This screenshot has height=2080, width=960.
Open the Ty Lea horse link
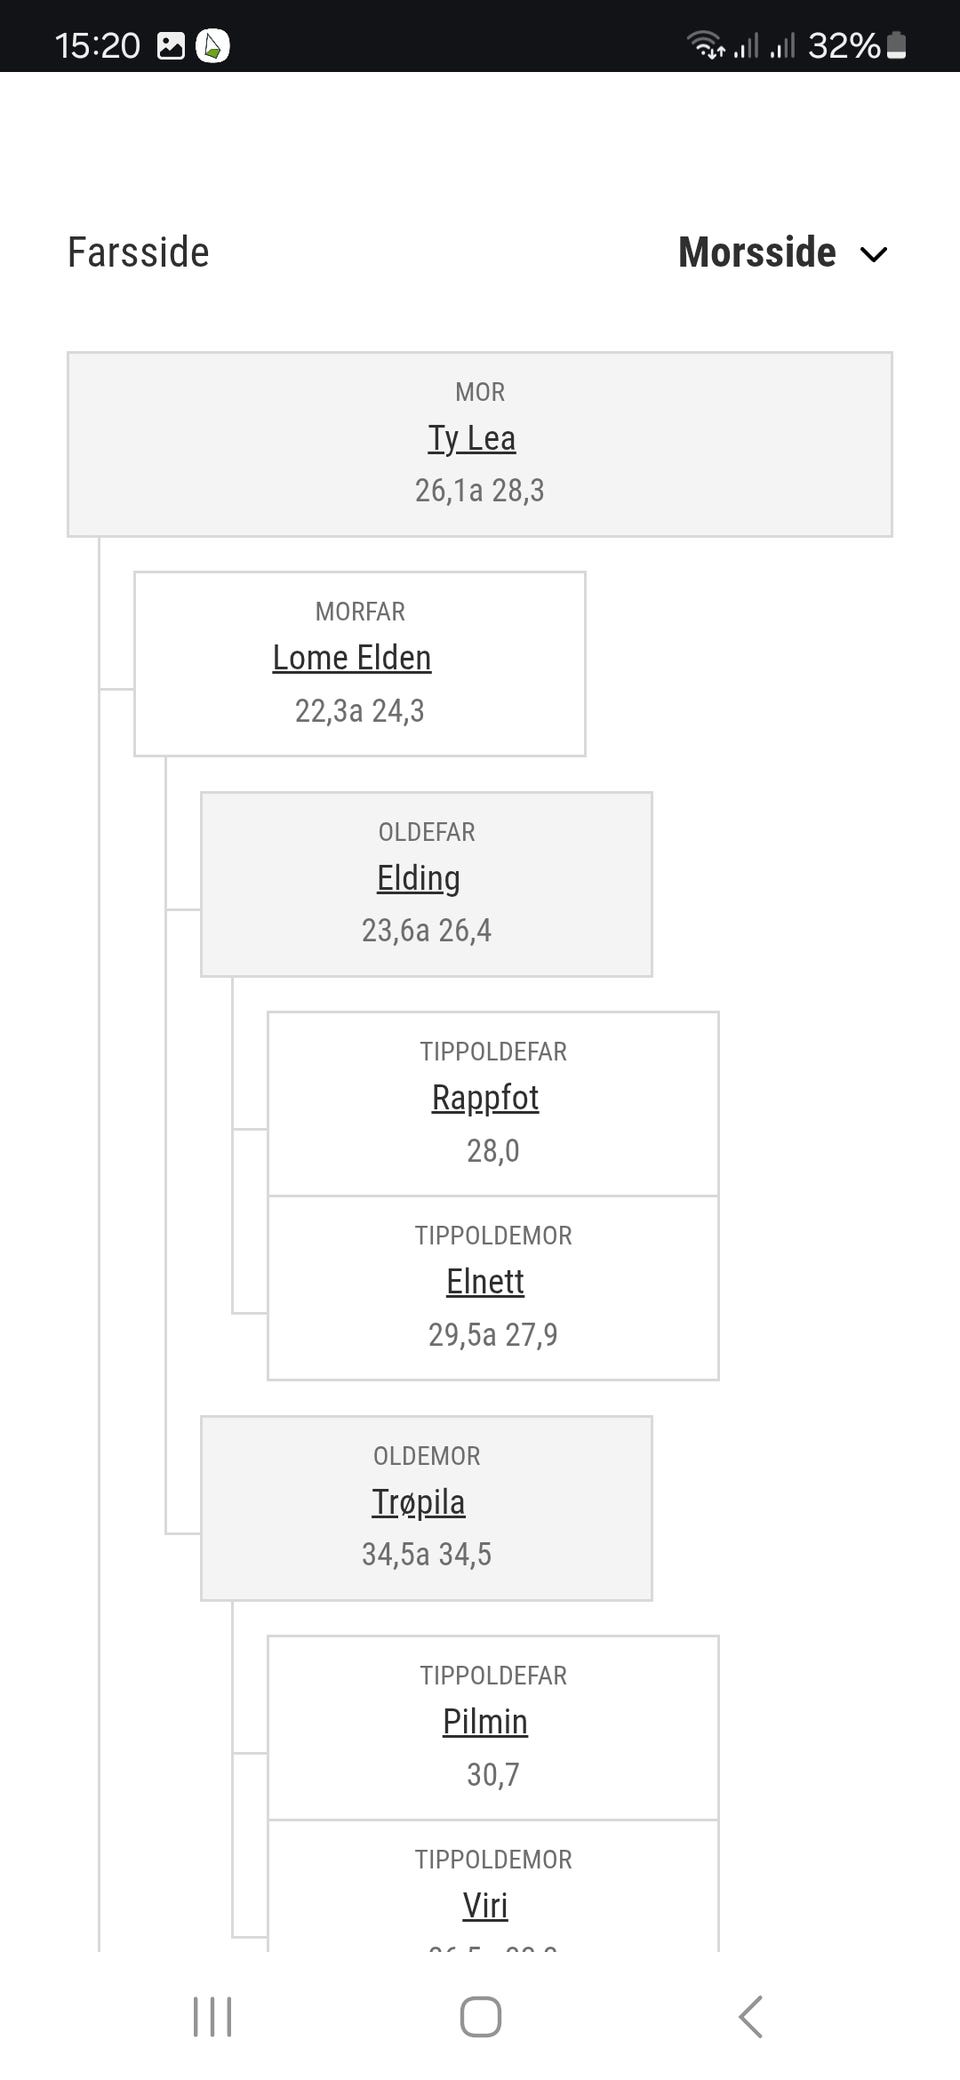tap(472, 438)
